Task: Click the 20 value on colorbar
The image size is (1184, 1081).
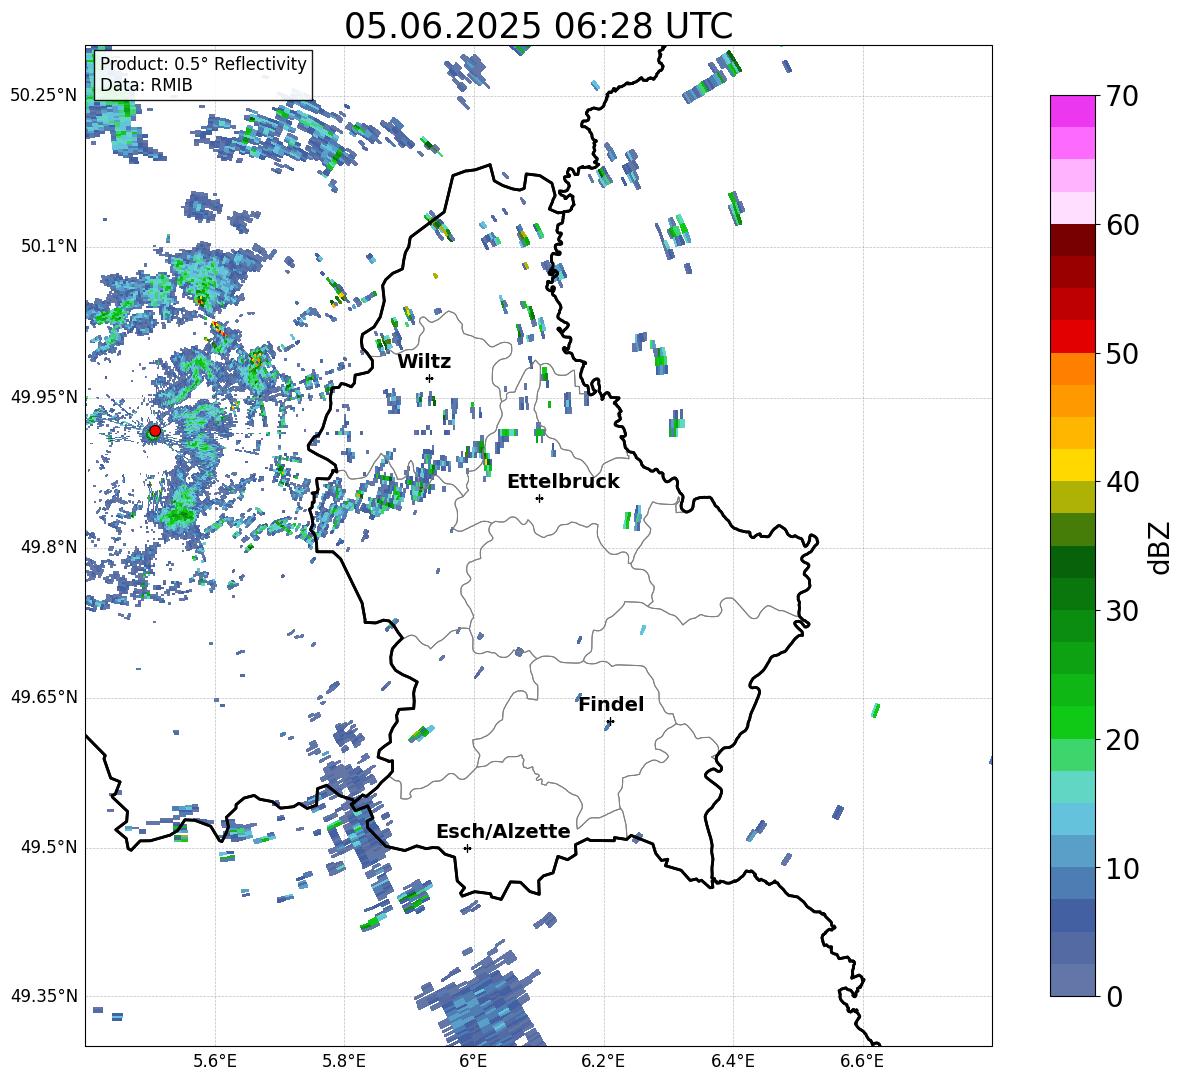Action: click(1122, 740)
